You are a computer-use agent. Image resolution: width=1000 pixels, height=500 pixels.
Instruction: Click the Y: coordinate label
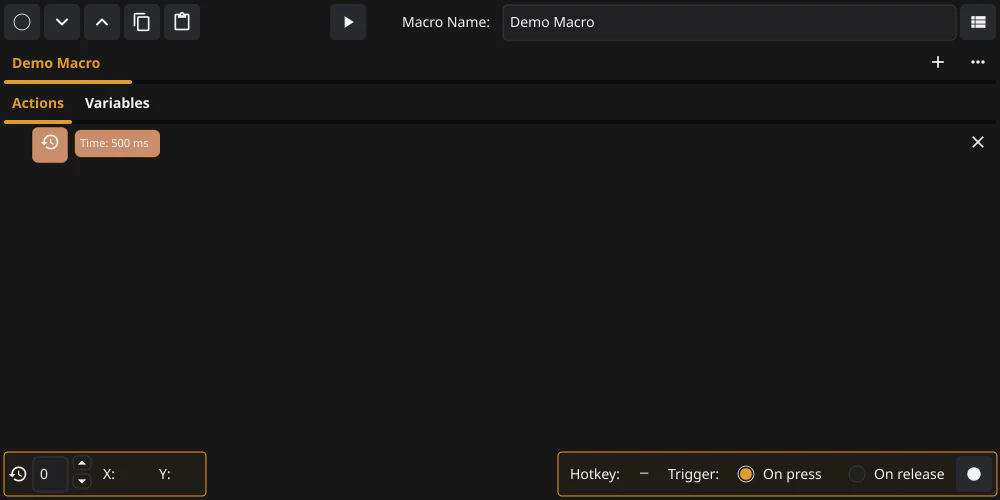click(x=165, y=474)
